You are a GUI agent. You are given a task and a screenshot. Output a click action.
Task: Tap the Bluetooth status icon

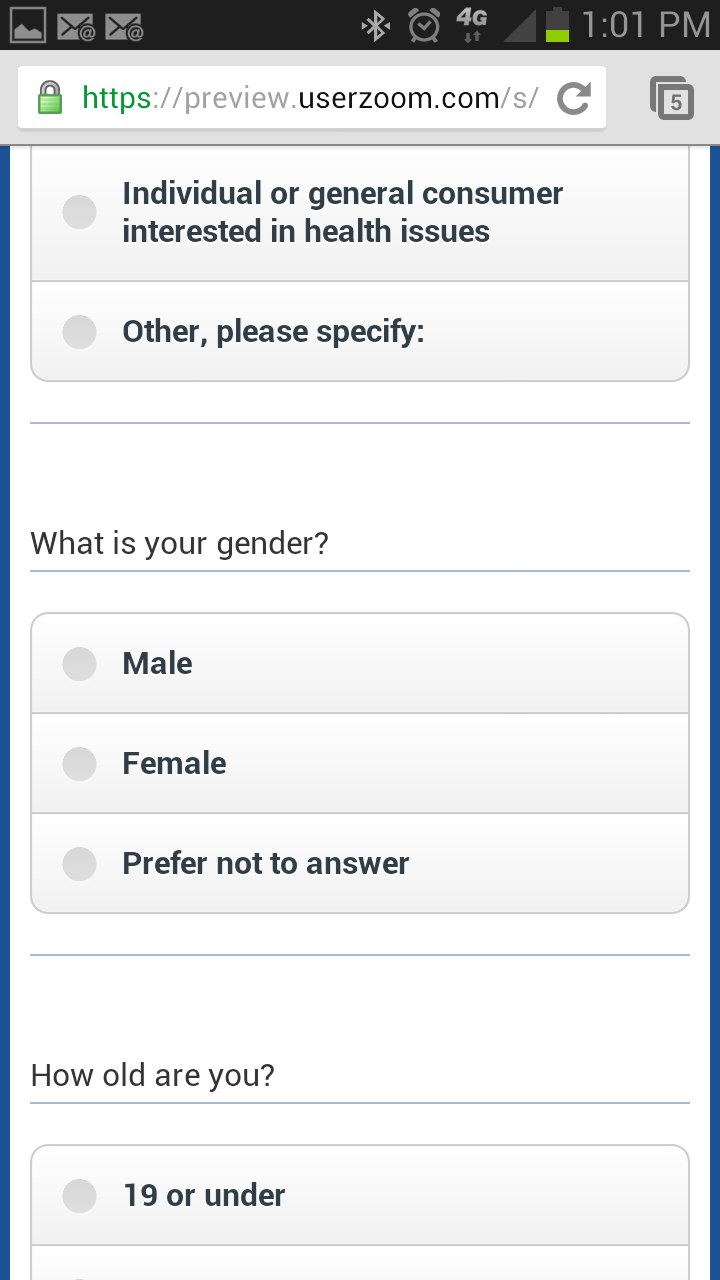click(376, 25)
